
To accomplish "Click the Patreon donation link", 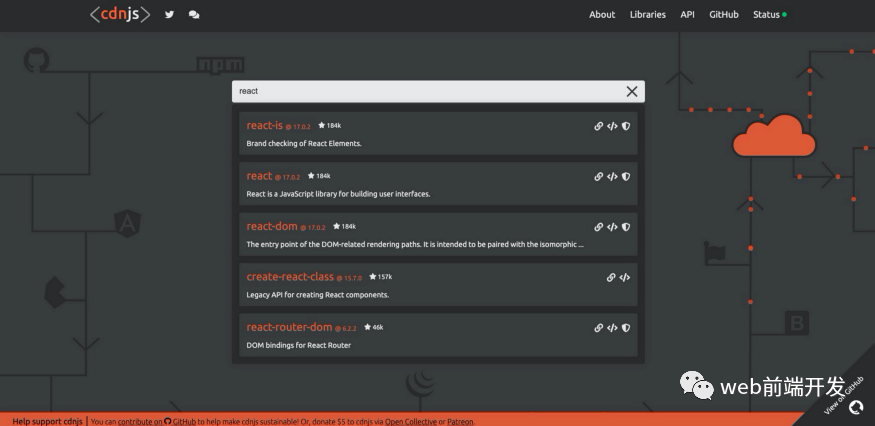I will click(460, 422).
